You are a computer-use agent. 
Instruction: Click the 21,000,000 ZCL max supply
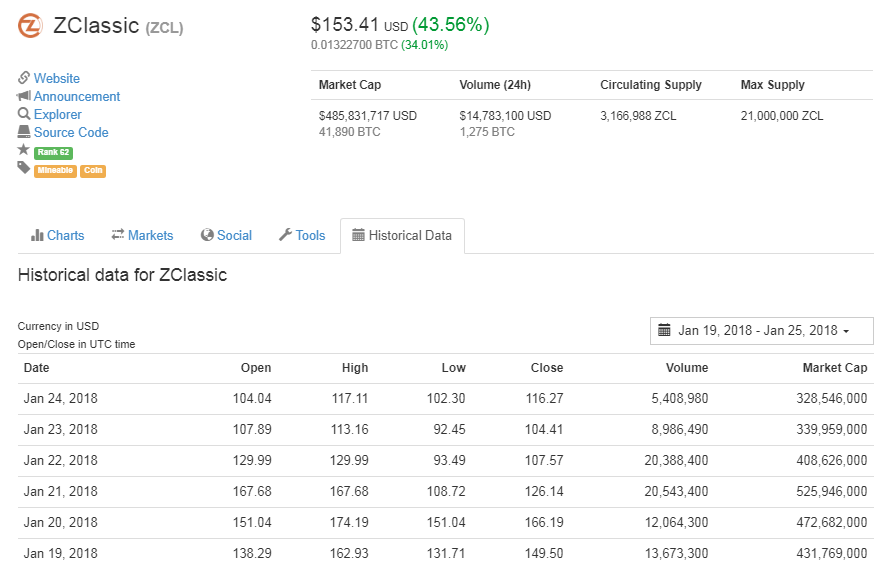click(782, 116)
